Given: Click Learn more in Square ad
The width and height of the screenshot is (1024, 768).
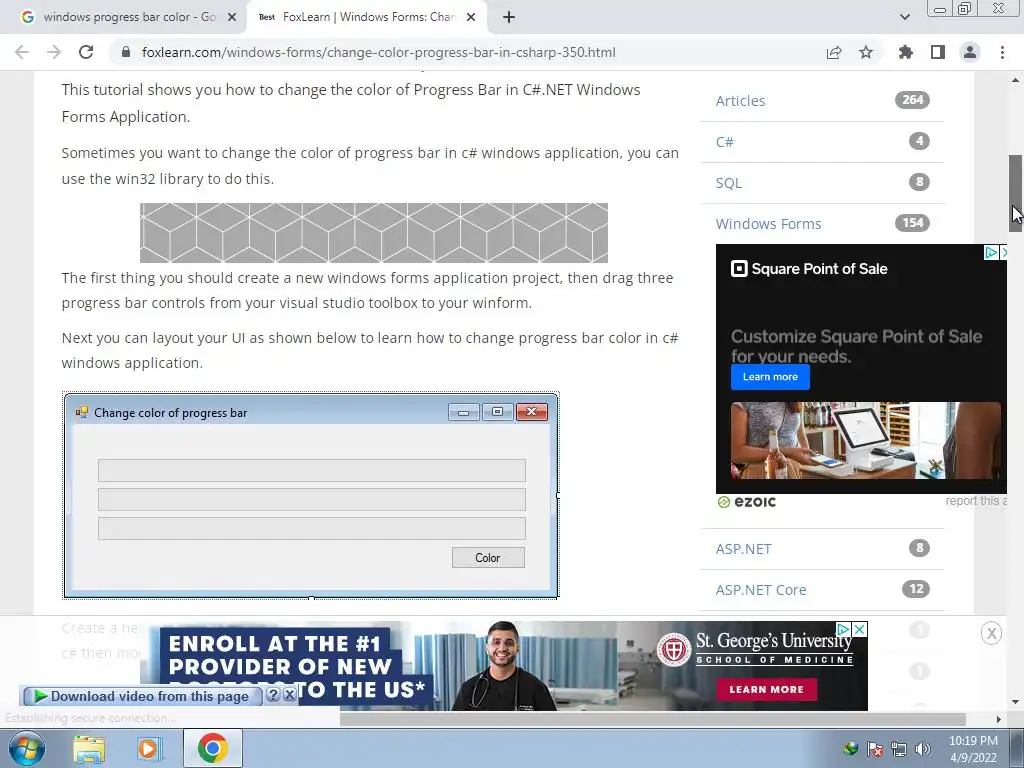Looking at the screenshot, I should 770,377.
